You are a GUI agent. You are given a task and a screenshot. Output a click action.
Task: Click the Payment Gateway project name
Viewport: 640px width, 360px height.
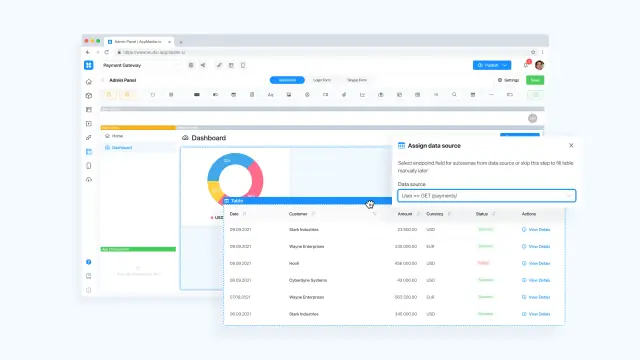[122, 65]
